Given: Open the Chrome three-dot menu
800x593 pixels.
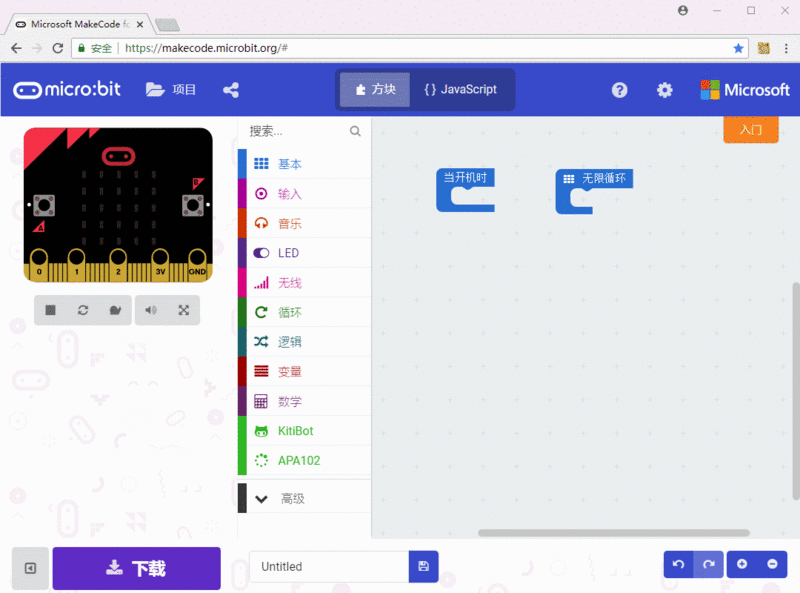Looking at the screenshot, I should coord(786,48).
